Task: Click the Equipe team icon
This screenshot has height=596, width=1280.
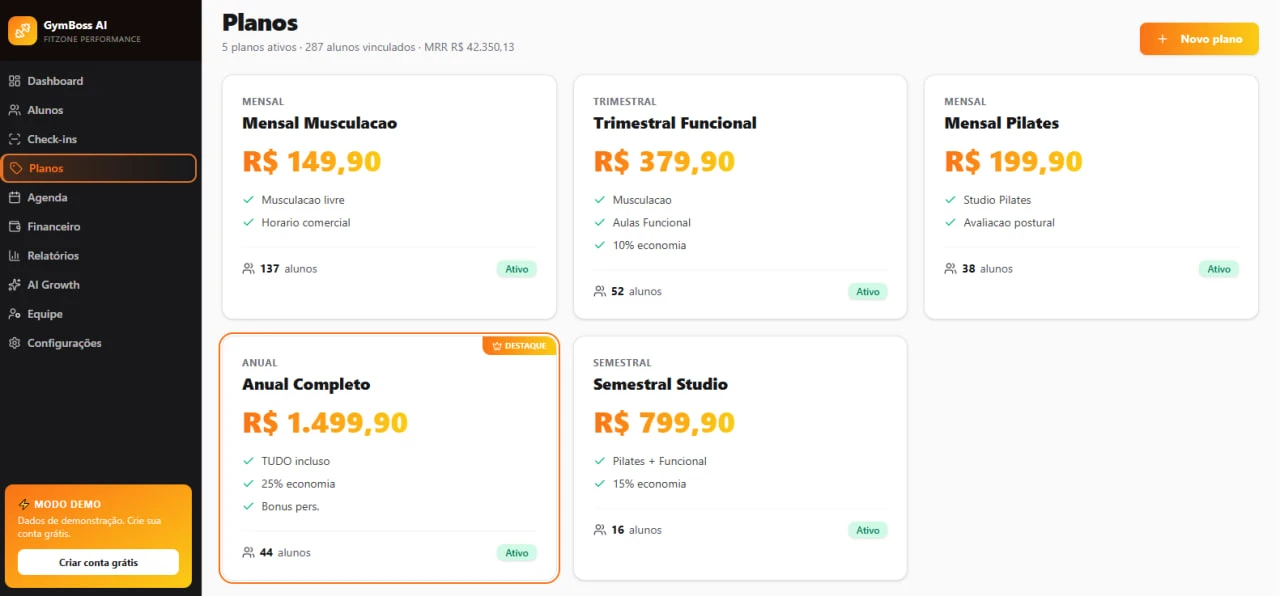Action: 14,313
